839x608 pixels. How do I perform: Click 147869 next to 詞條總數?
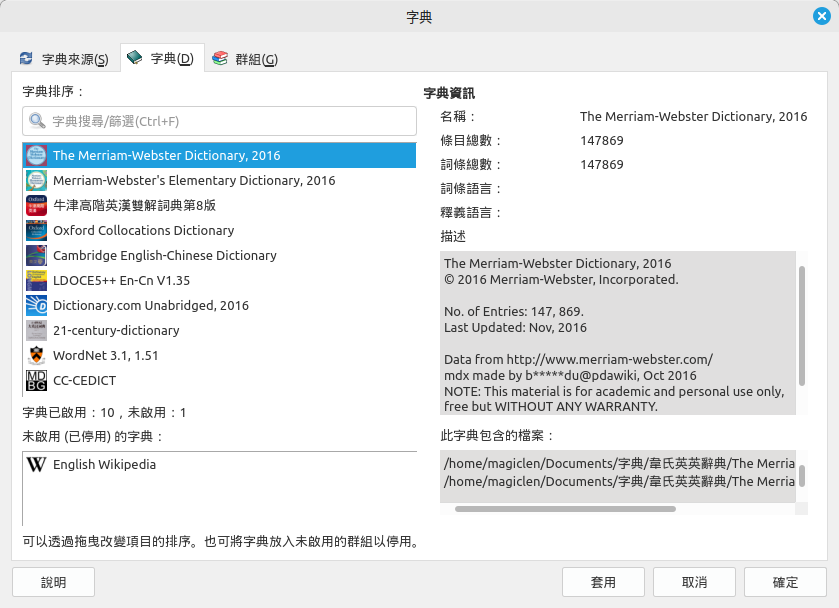coord(602,165)
